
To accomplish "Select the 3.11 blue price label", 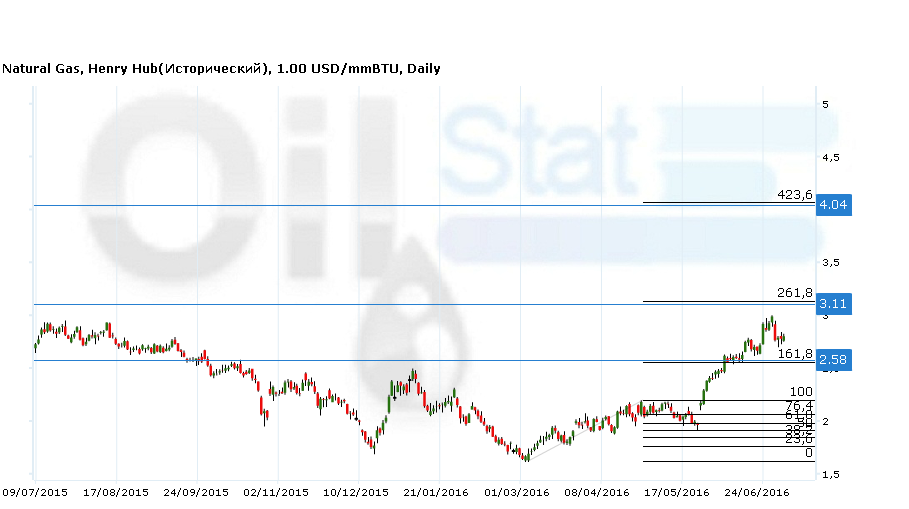I will 833,303.
